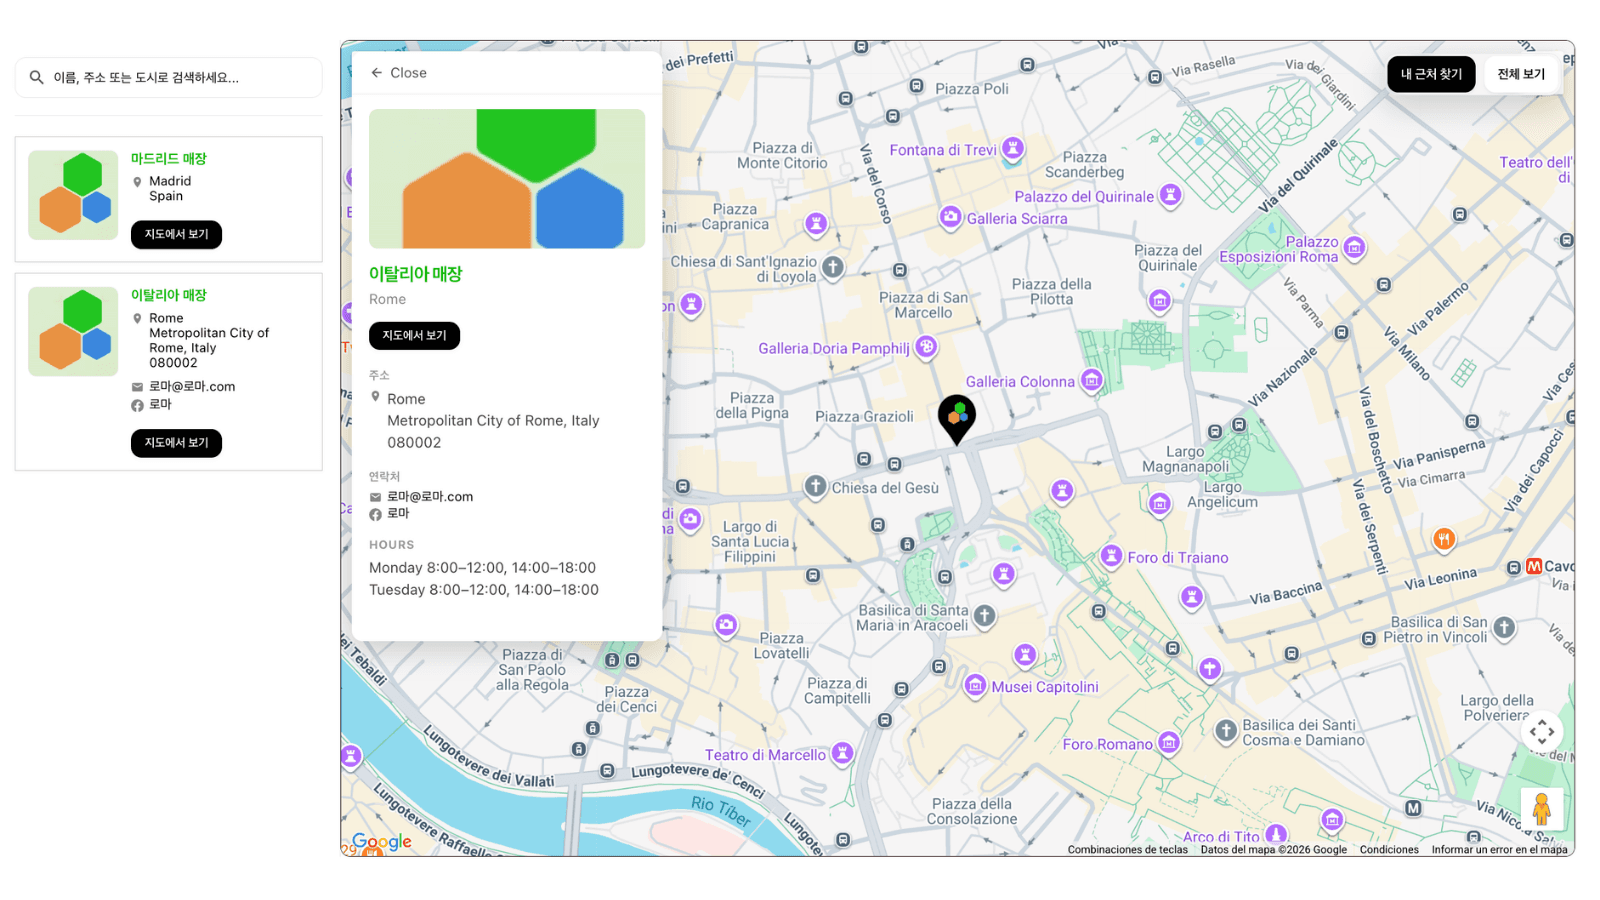
Task: Click the Galleria Doria Pamphilj marker icon
Action: [926, 347]
